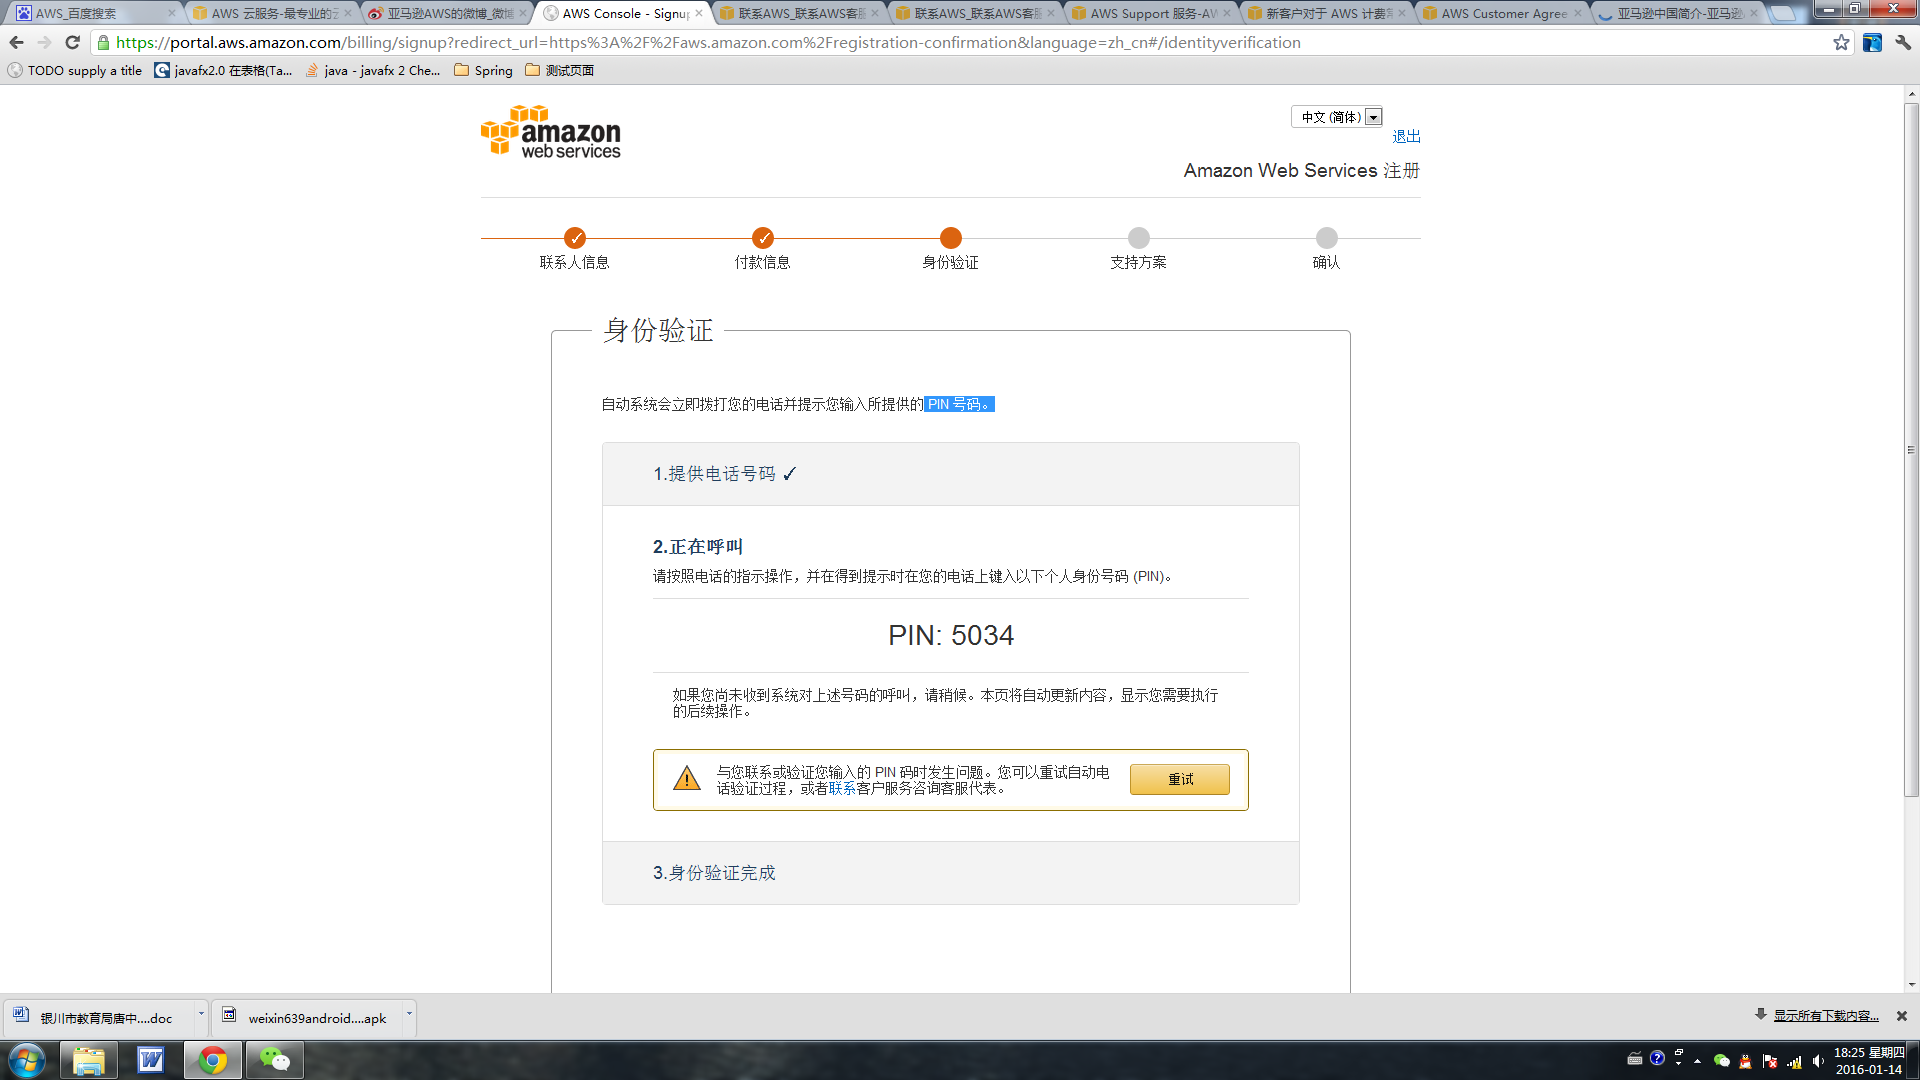Click the download arrow icon beside 显示所有下载内容
The height and width of the screenshot is (1080, 1920).
pyautogui.click(x=1761, y=1015)
